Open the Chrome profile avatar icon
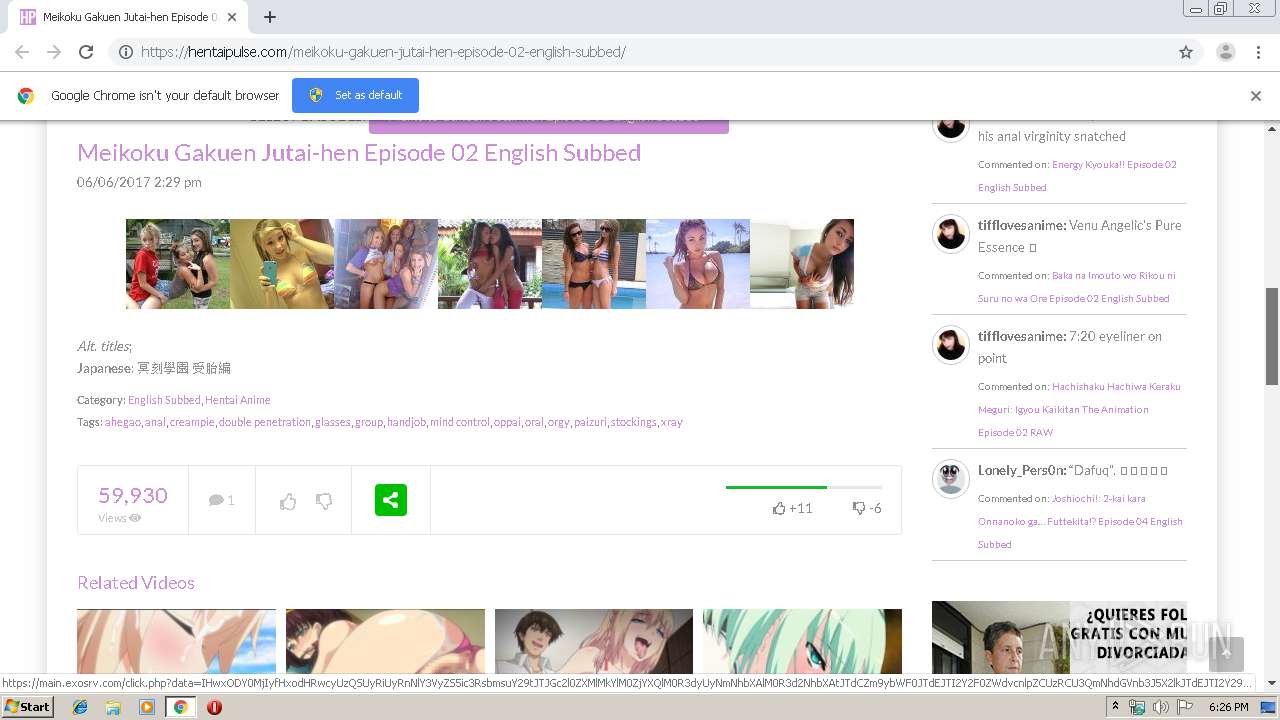Image resolution: width=1280 pixels, height=720 pixels. [x=1225, y=52]
